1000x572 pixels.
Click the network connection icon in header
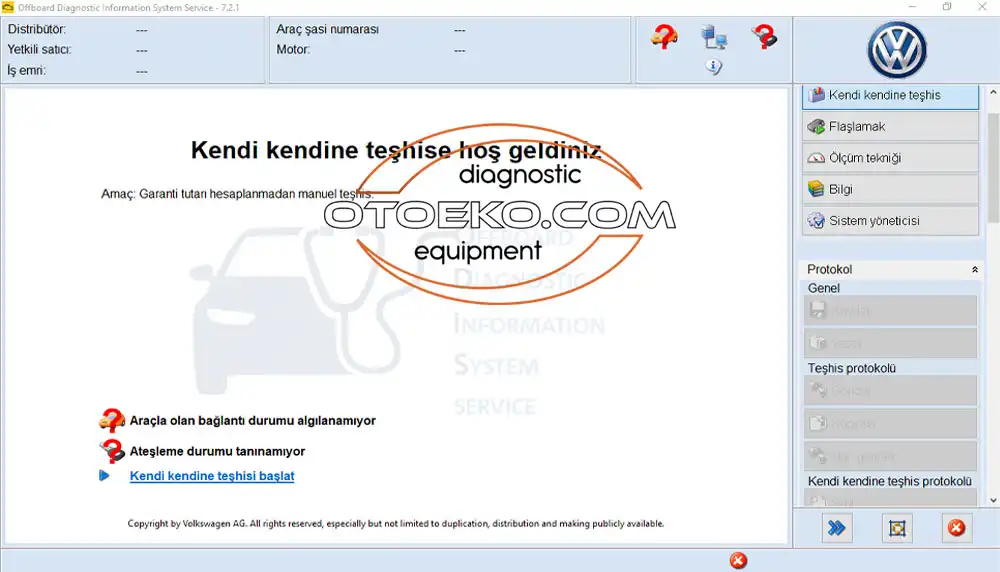click(x=714, y=38)
